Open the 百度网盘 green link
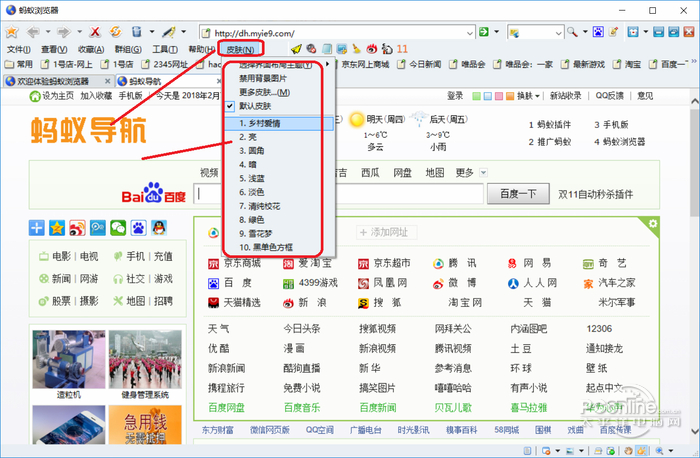 pos(226,408)
